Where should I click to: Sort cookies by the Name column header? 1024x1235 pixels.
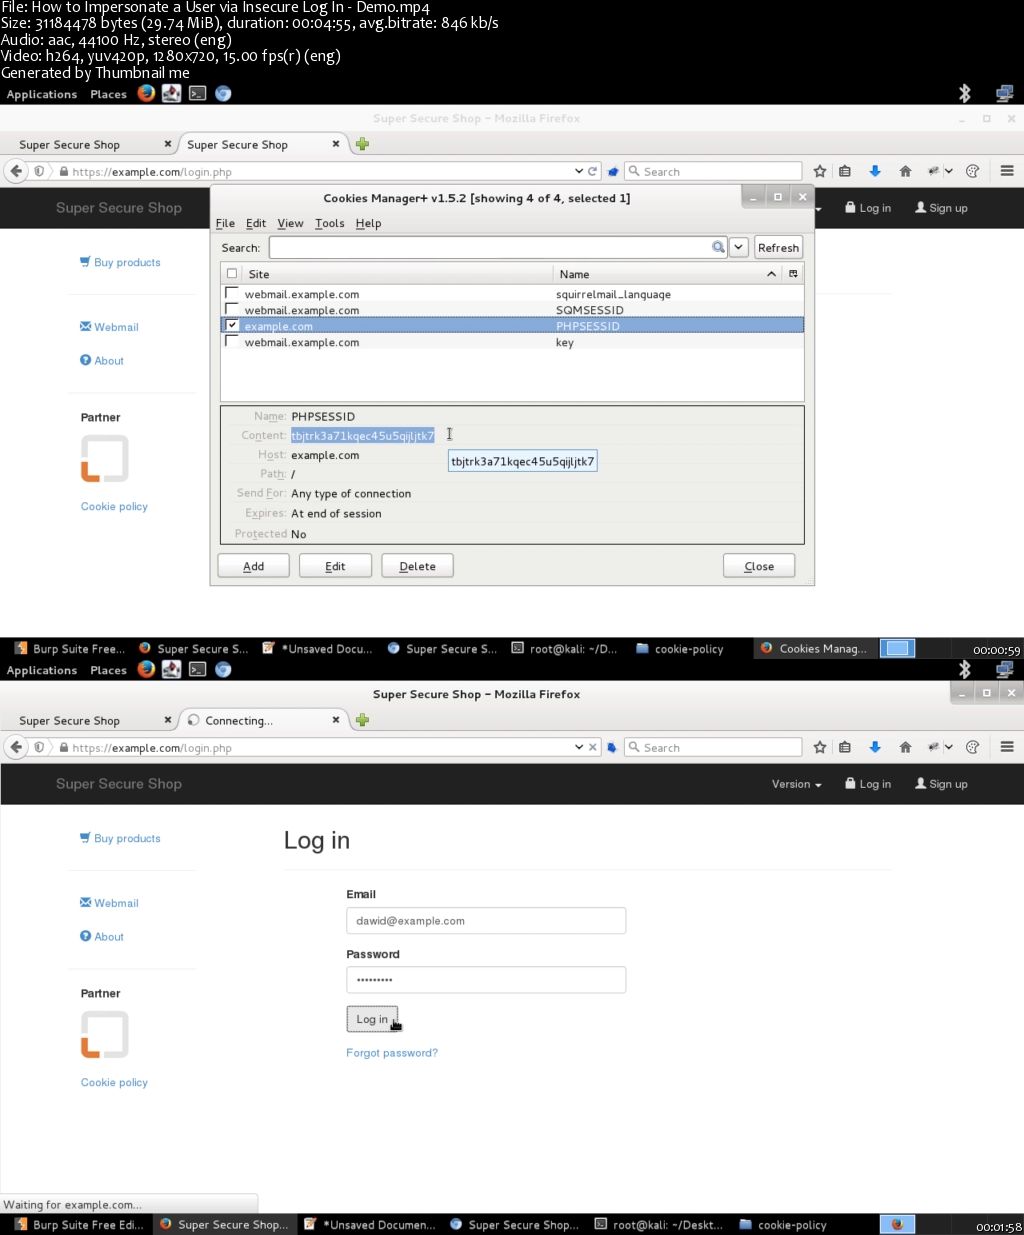pyautogui.click(x=668, y=273)
